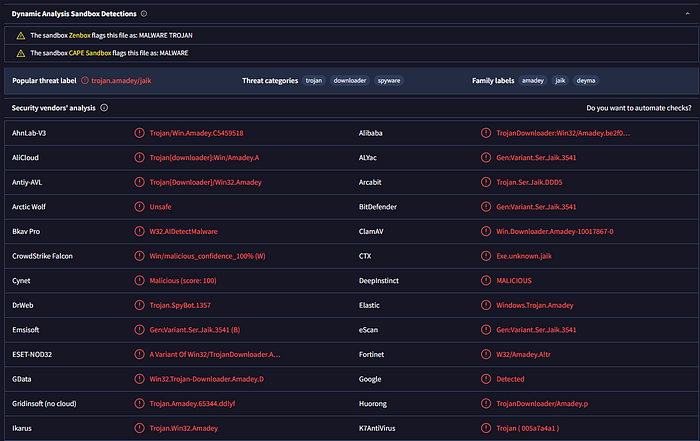Click the alert icon in the DrWeb row
The width and height of the screenshot is (700, 441).
[x=139, y=305]
